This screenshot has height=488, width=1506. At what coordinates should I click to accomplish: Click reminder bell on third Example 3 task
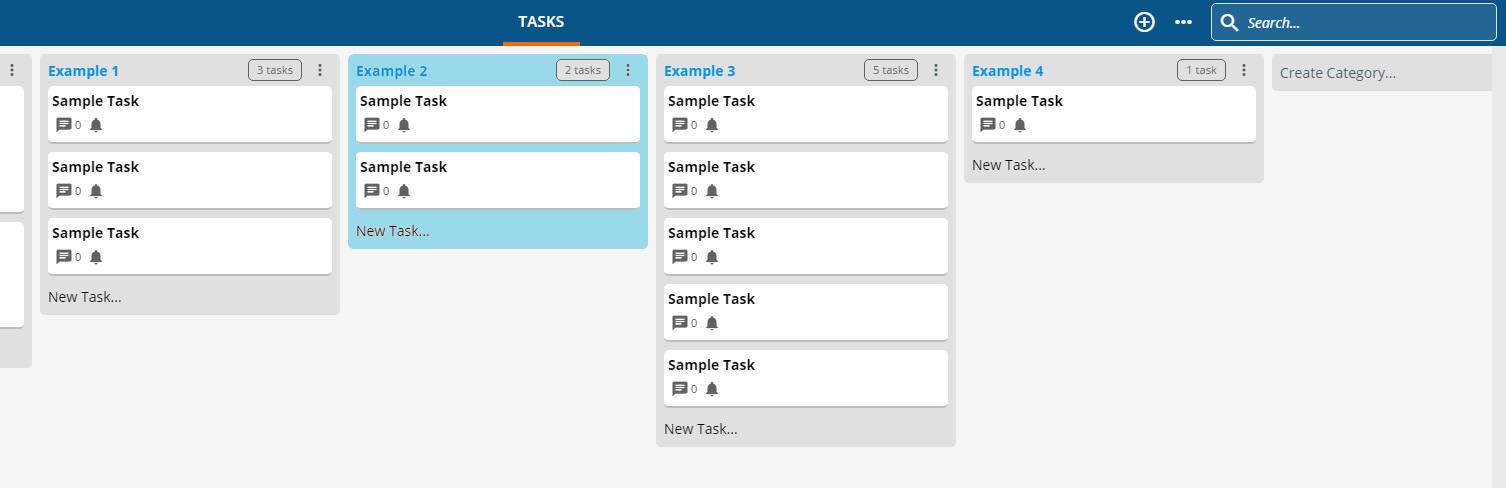coord(712,257)
